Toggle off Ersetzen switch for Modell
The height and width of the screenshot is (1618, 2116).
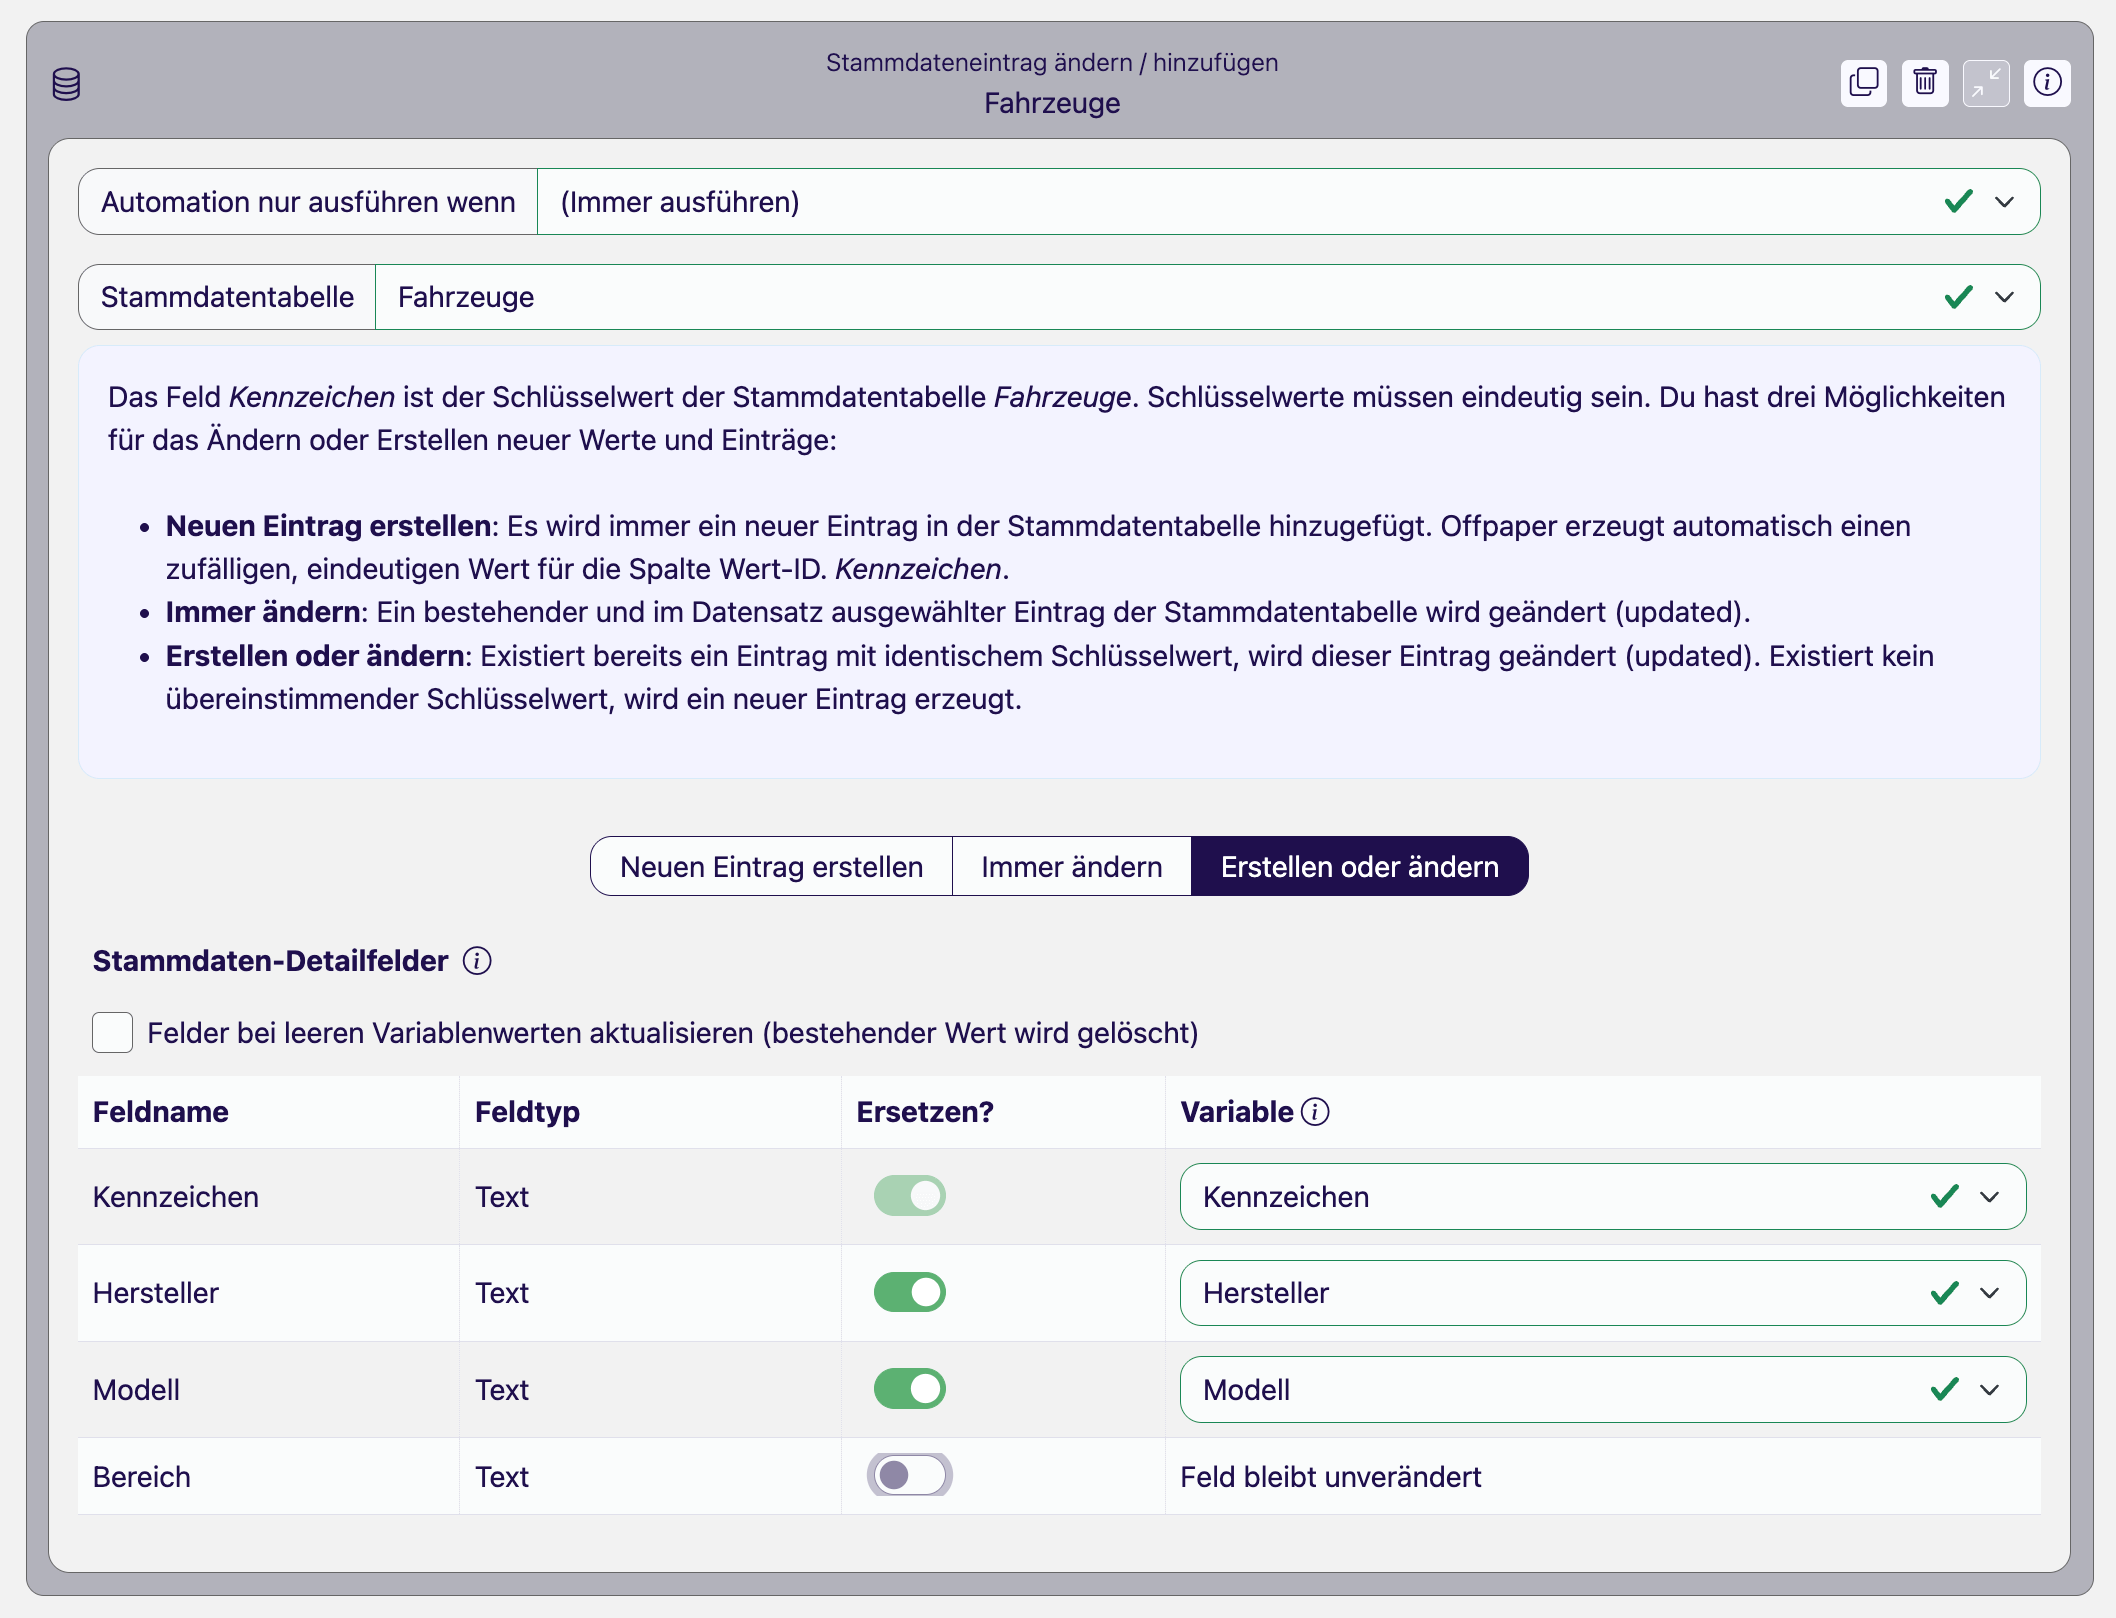pyautogui.click(x=909, y=1389)
